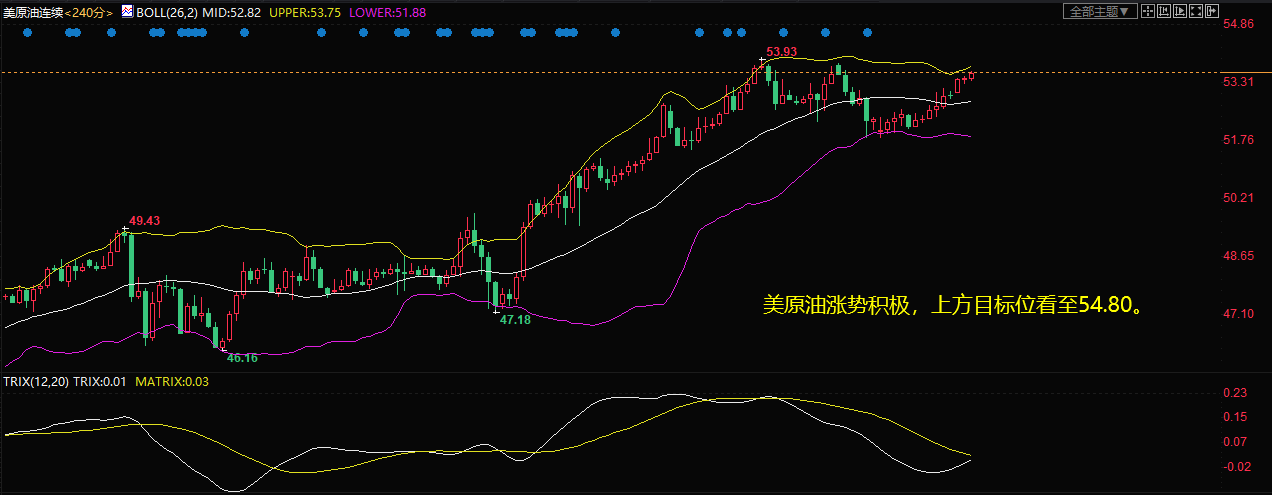This screenshot has height=495, width=1272.
Task: Click the <240分> period selector
Action: [90, 11]
